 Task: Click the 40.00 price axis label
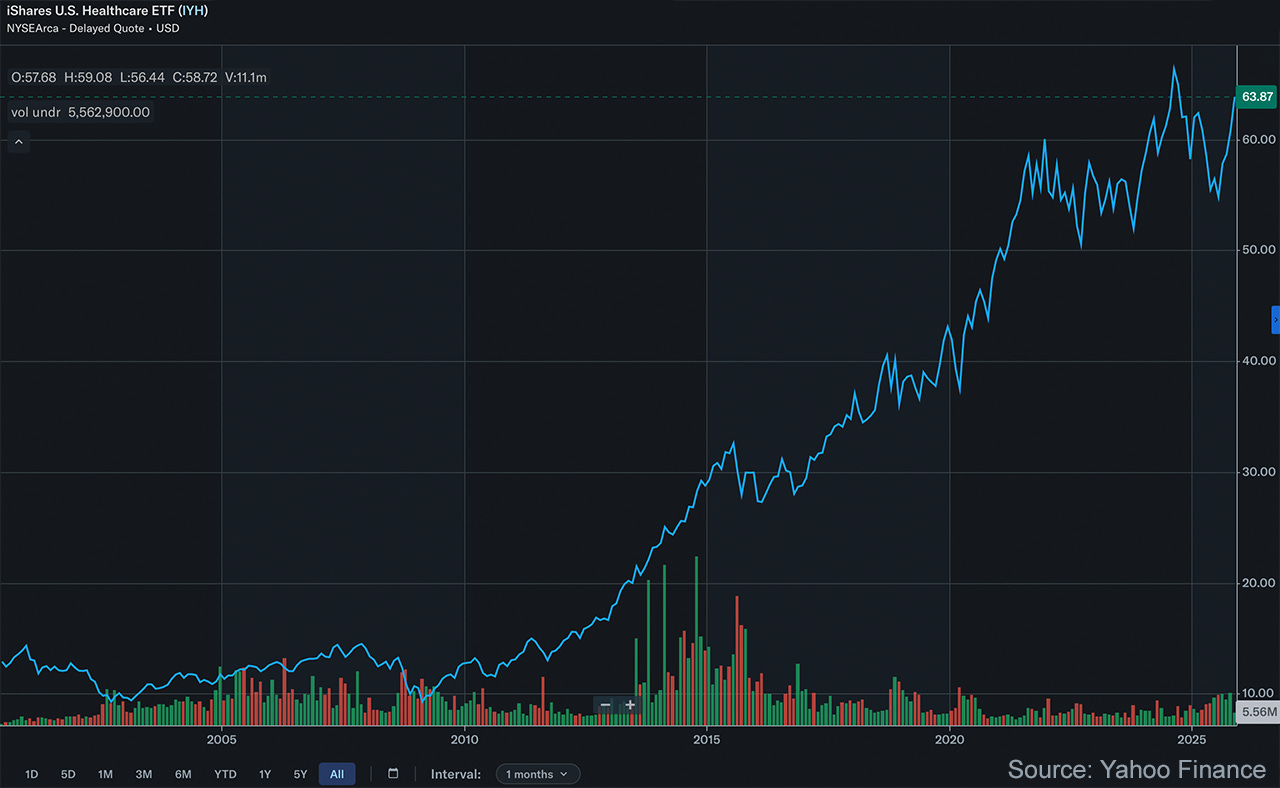[x=1258, y=361]
